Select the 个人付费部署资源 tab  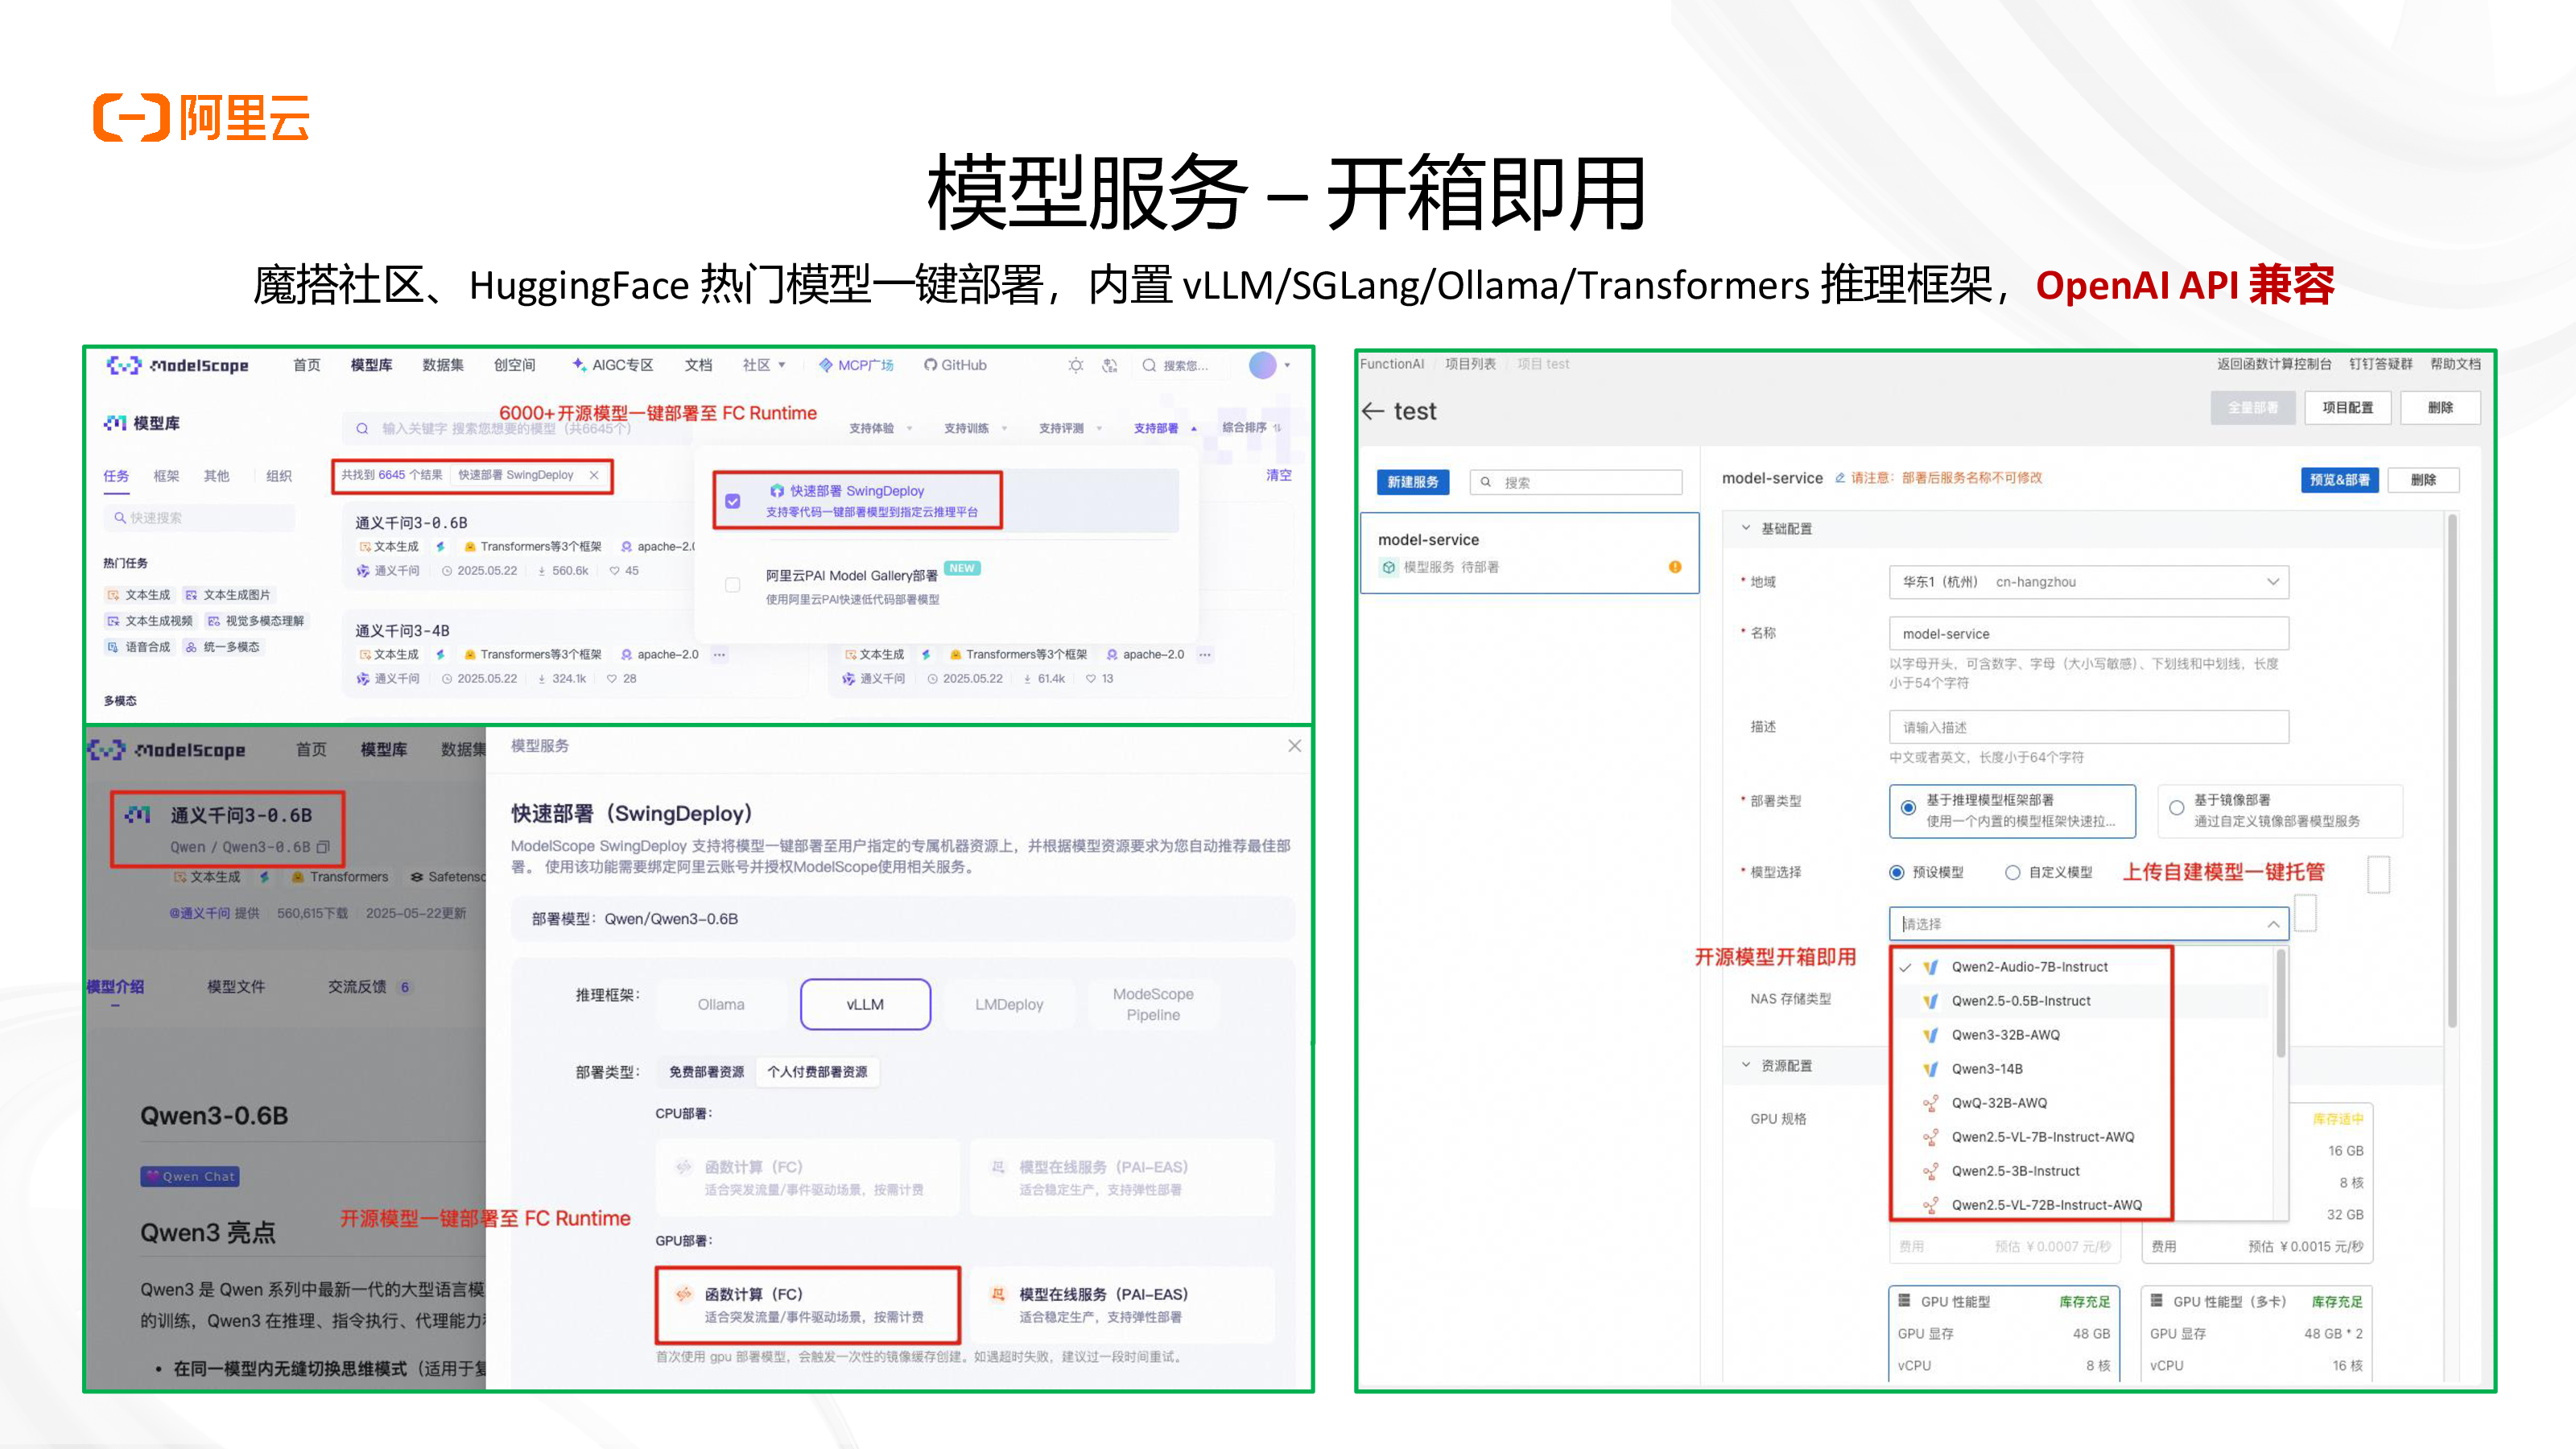tap(817, 1072)
